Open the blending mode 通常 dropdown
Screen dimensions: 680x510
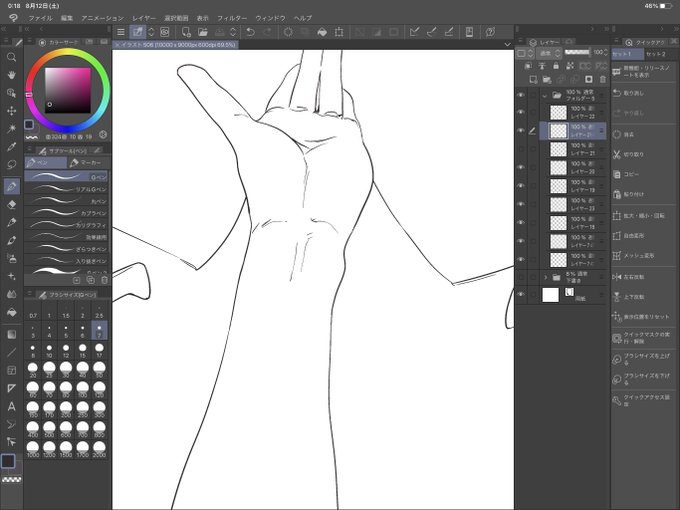click(x=549, y=53)
